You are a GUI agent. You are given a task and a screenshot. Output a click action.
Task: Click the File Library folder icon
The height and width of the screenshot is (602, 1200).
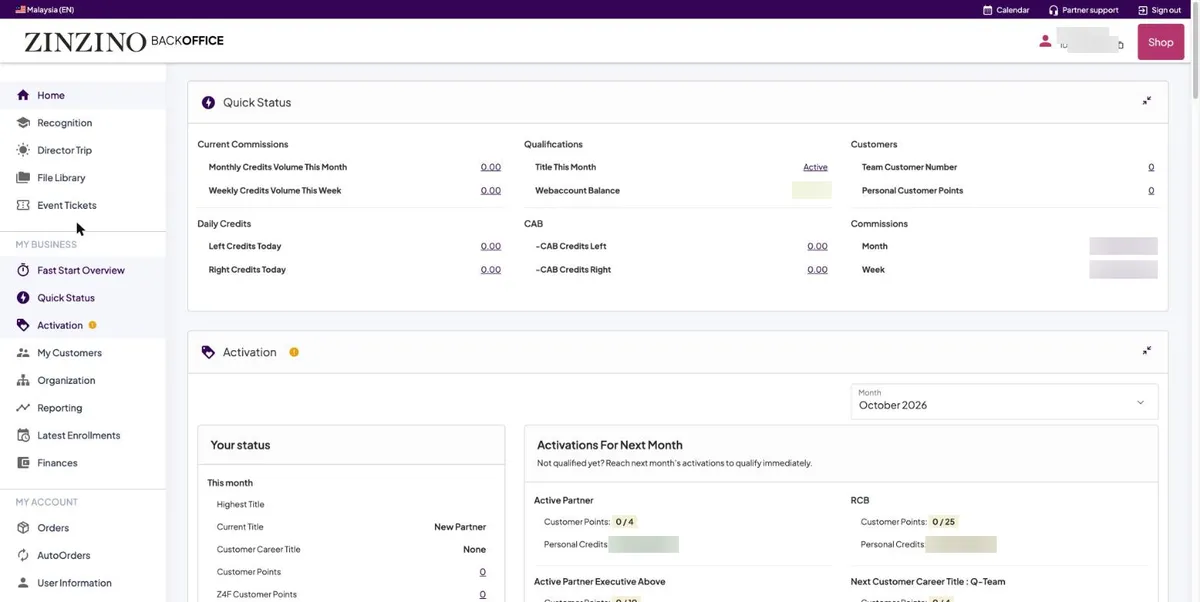pyautogui.click(x=23, y=178)
